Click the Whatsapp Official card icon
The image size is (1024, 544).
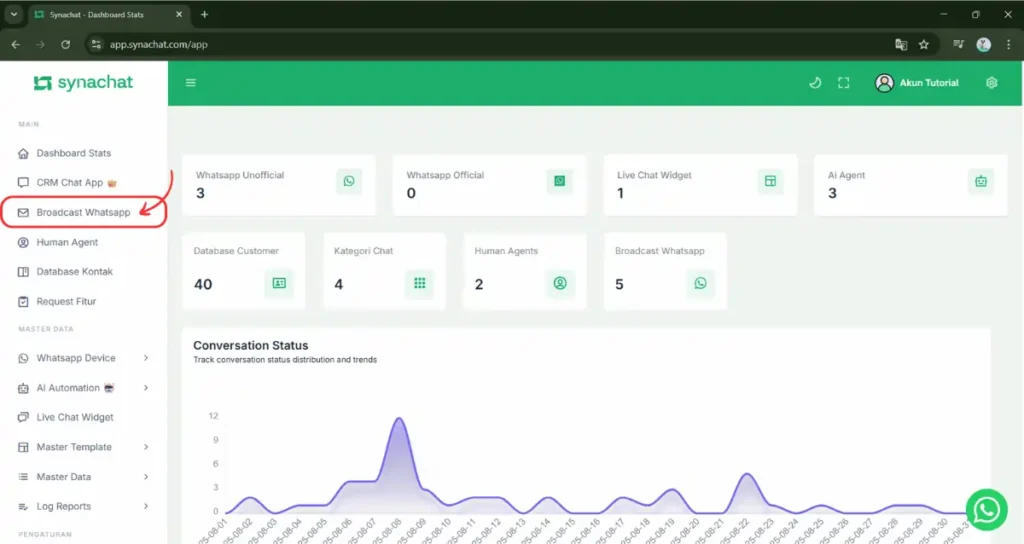(560, 181)
